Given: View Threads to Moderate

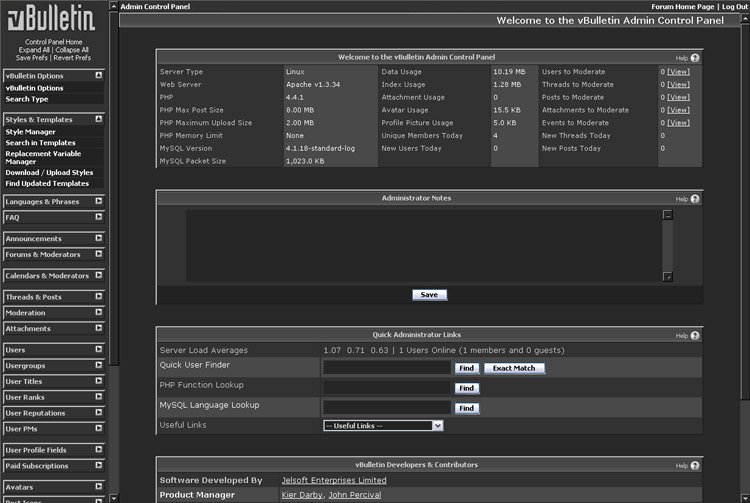Looking at the screenshot, I should 678,85.
